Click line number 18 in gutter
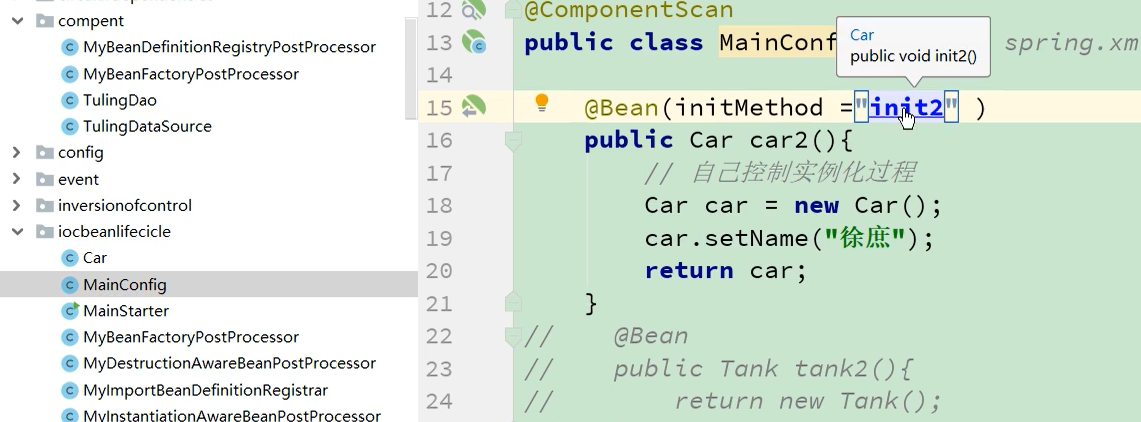This screenshot has width=1141, height=422. pyautogui.click(x=439, y=206)
